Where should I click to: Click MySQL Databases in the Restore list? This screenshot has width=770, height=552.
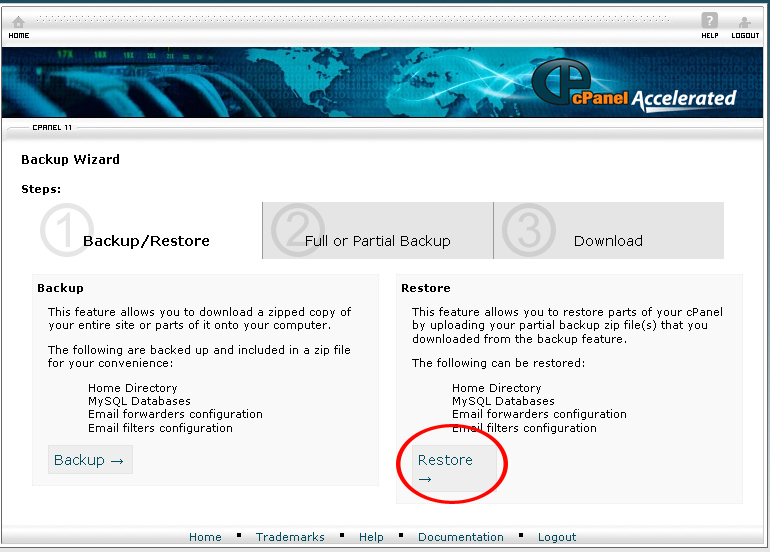click(503, 401)
